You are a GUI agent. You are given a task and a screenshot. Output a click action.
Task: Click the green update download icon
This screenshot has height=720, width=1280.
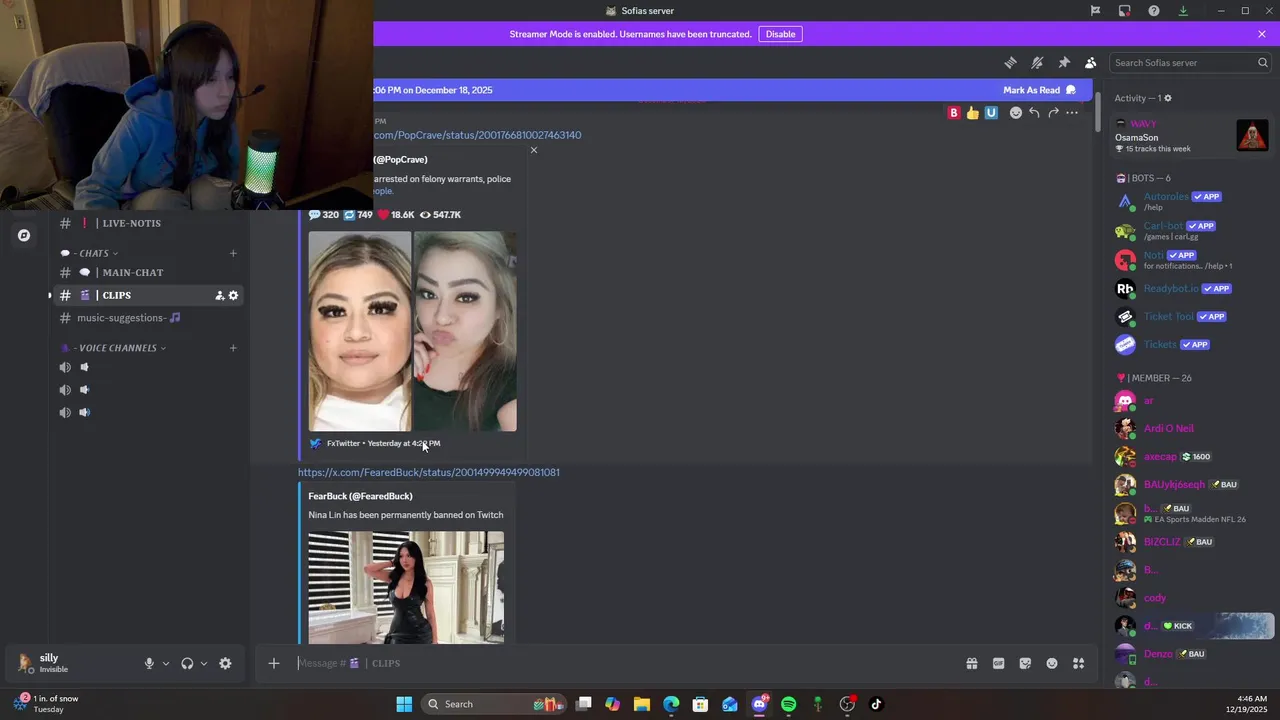click(x=1183, y=11)
